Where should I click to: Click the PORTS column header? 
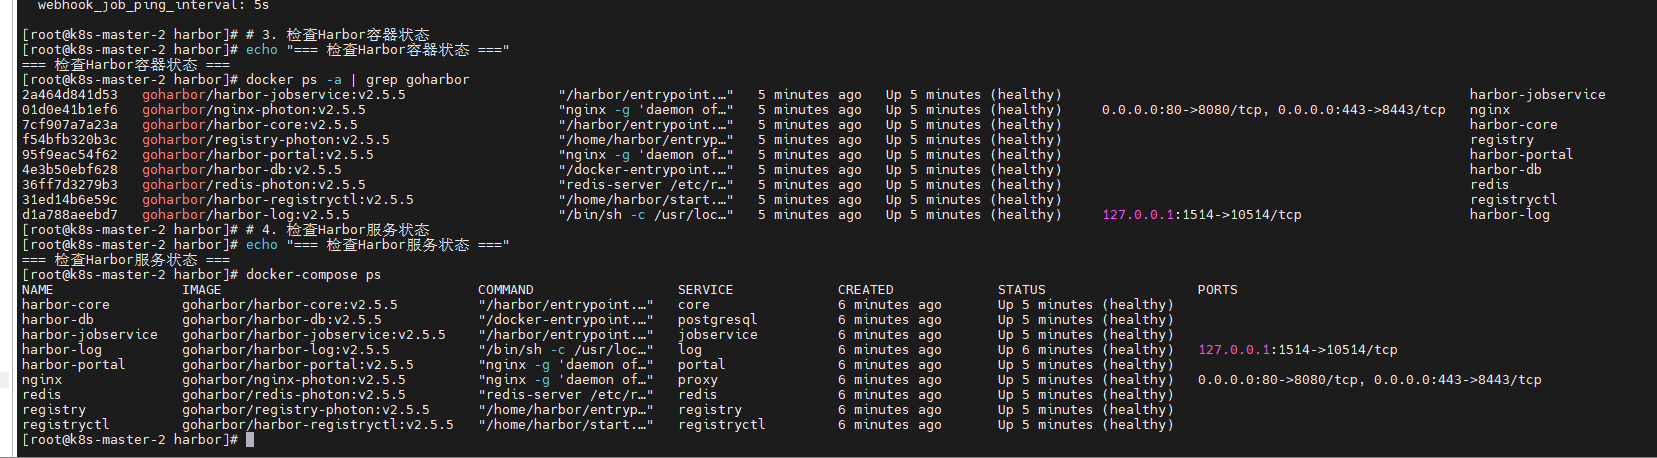click(x=1218, y=290)
